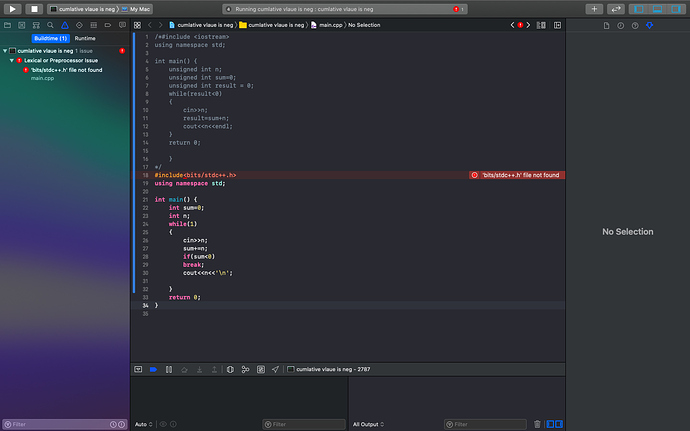Click the Run play button
Viewport: 690px width, 431px height.
tap(12, 9)
